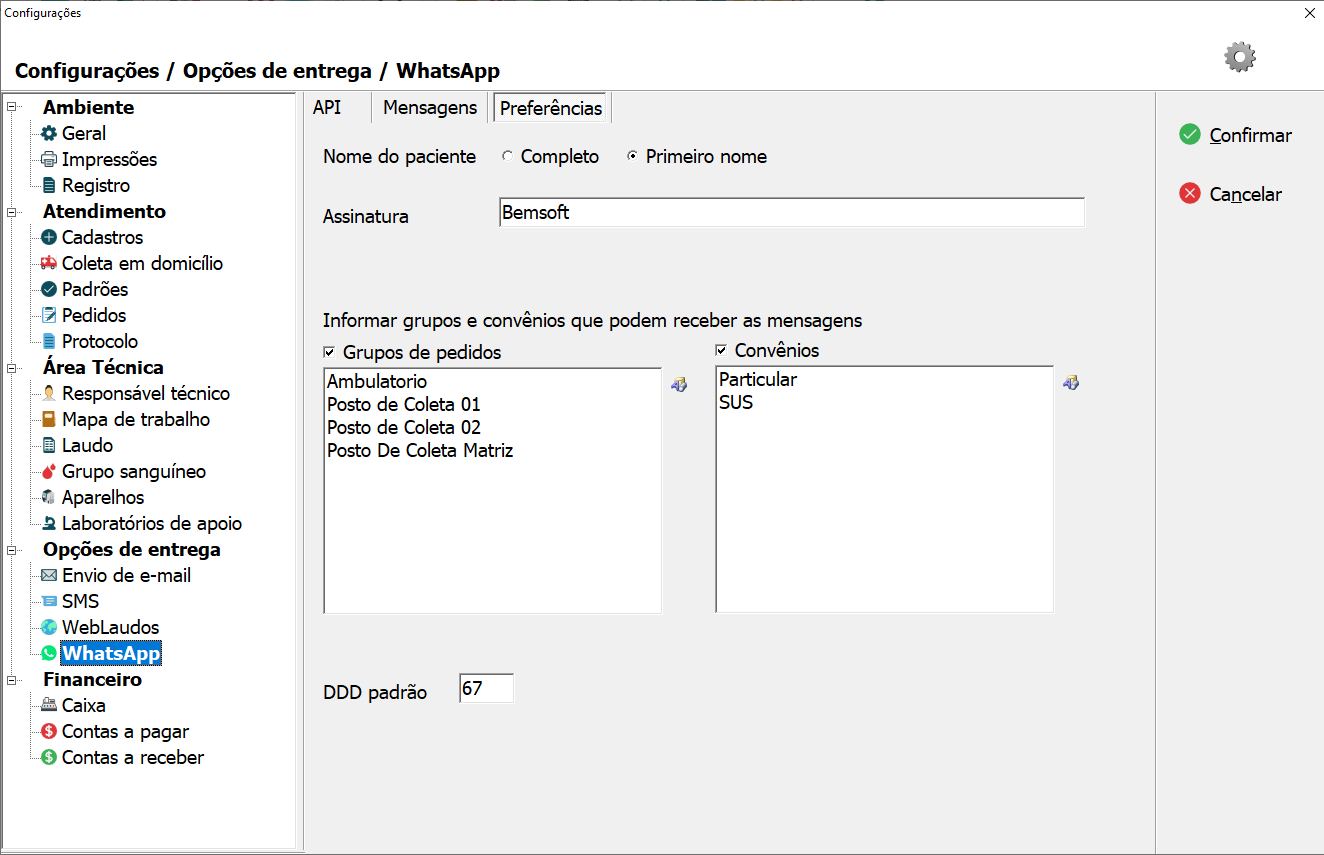Collapse the Financeiro tree section

[12, 679]
